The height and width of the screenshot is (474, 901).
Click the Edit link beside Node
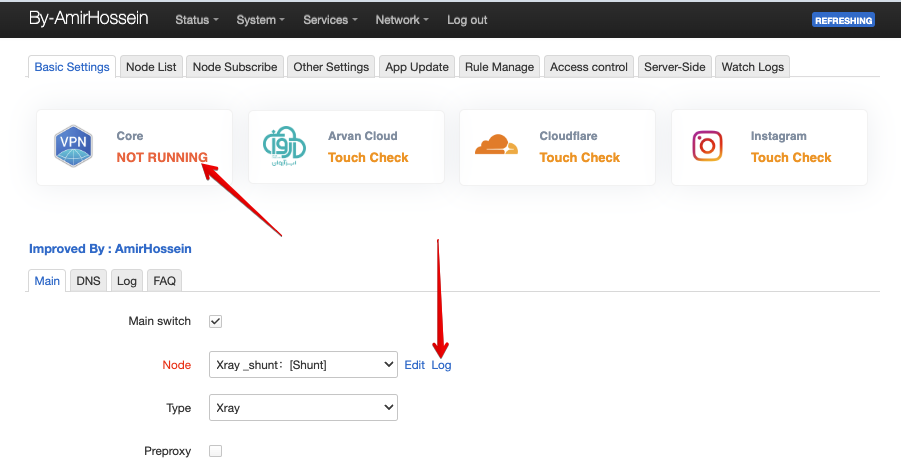click(x=414, y=365)
